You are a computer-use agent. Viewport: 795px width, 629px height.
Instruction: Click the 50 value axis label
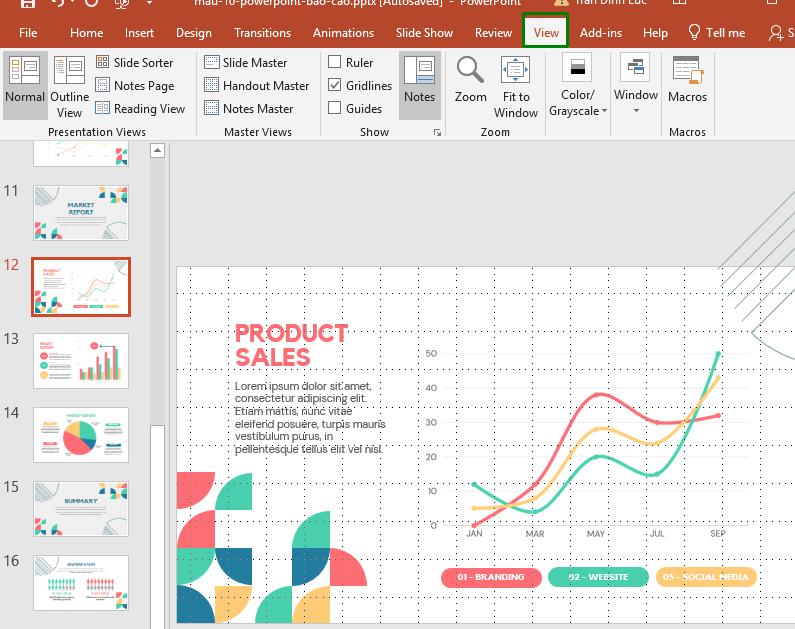[x=431, y=353]
